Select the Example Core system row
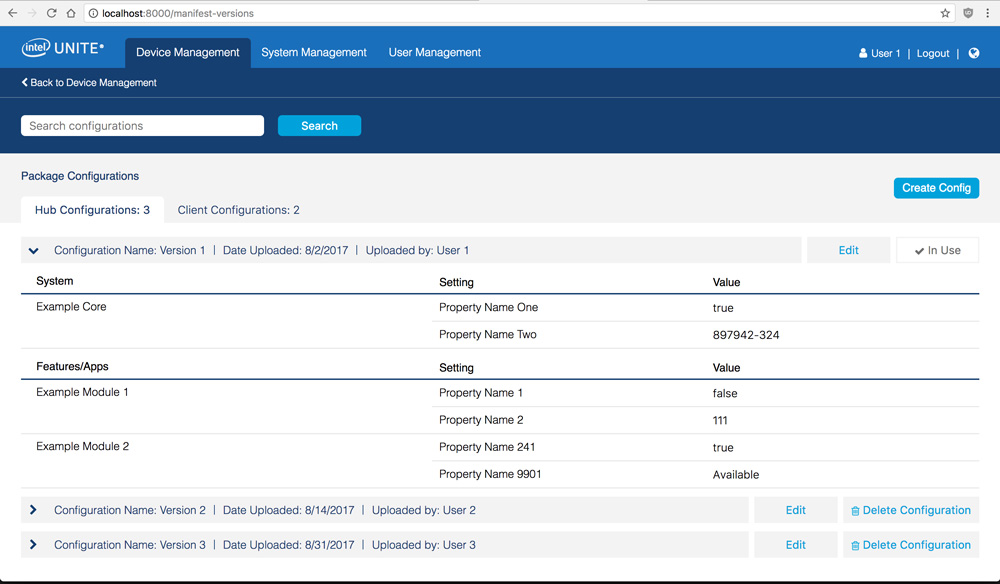1000x584 pixels. click(x=71, y=307)
